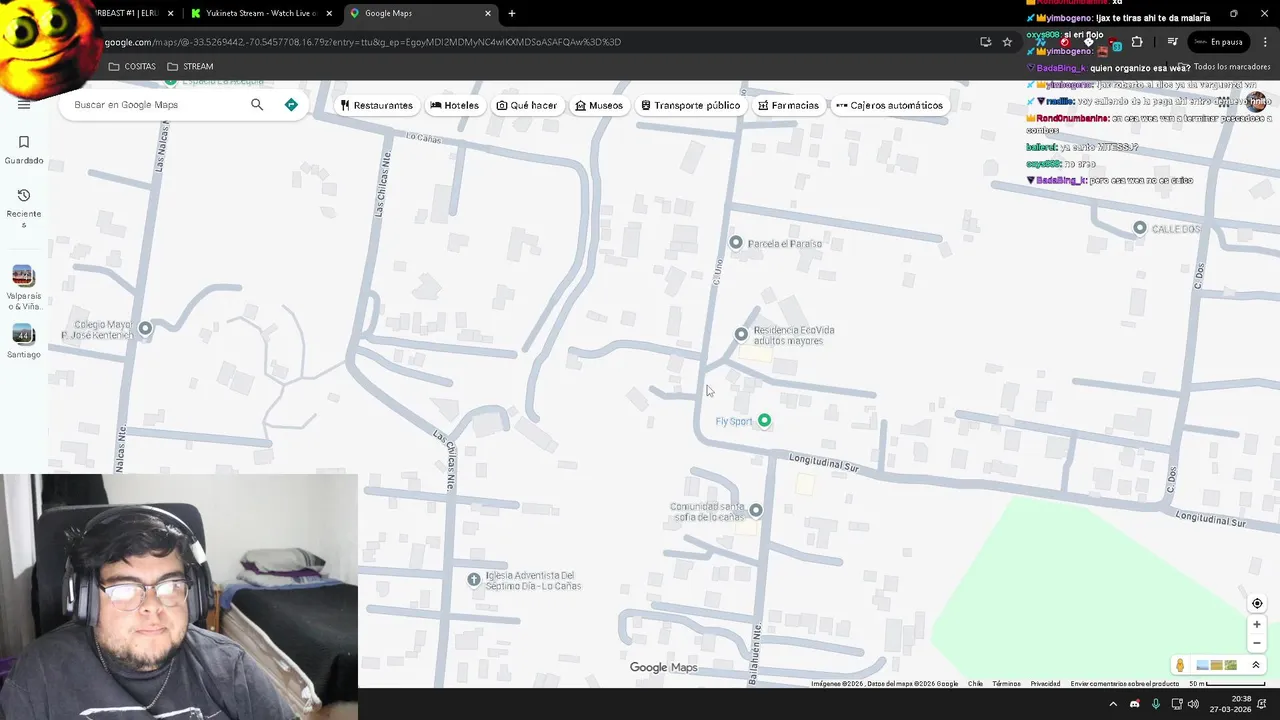Screen dimensions: 1280x720
Task: Filter map by Hoteles
Action: pyautogui.click(x=455, y=105)
